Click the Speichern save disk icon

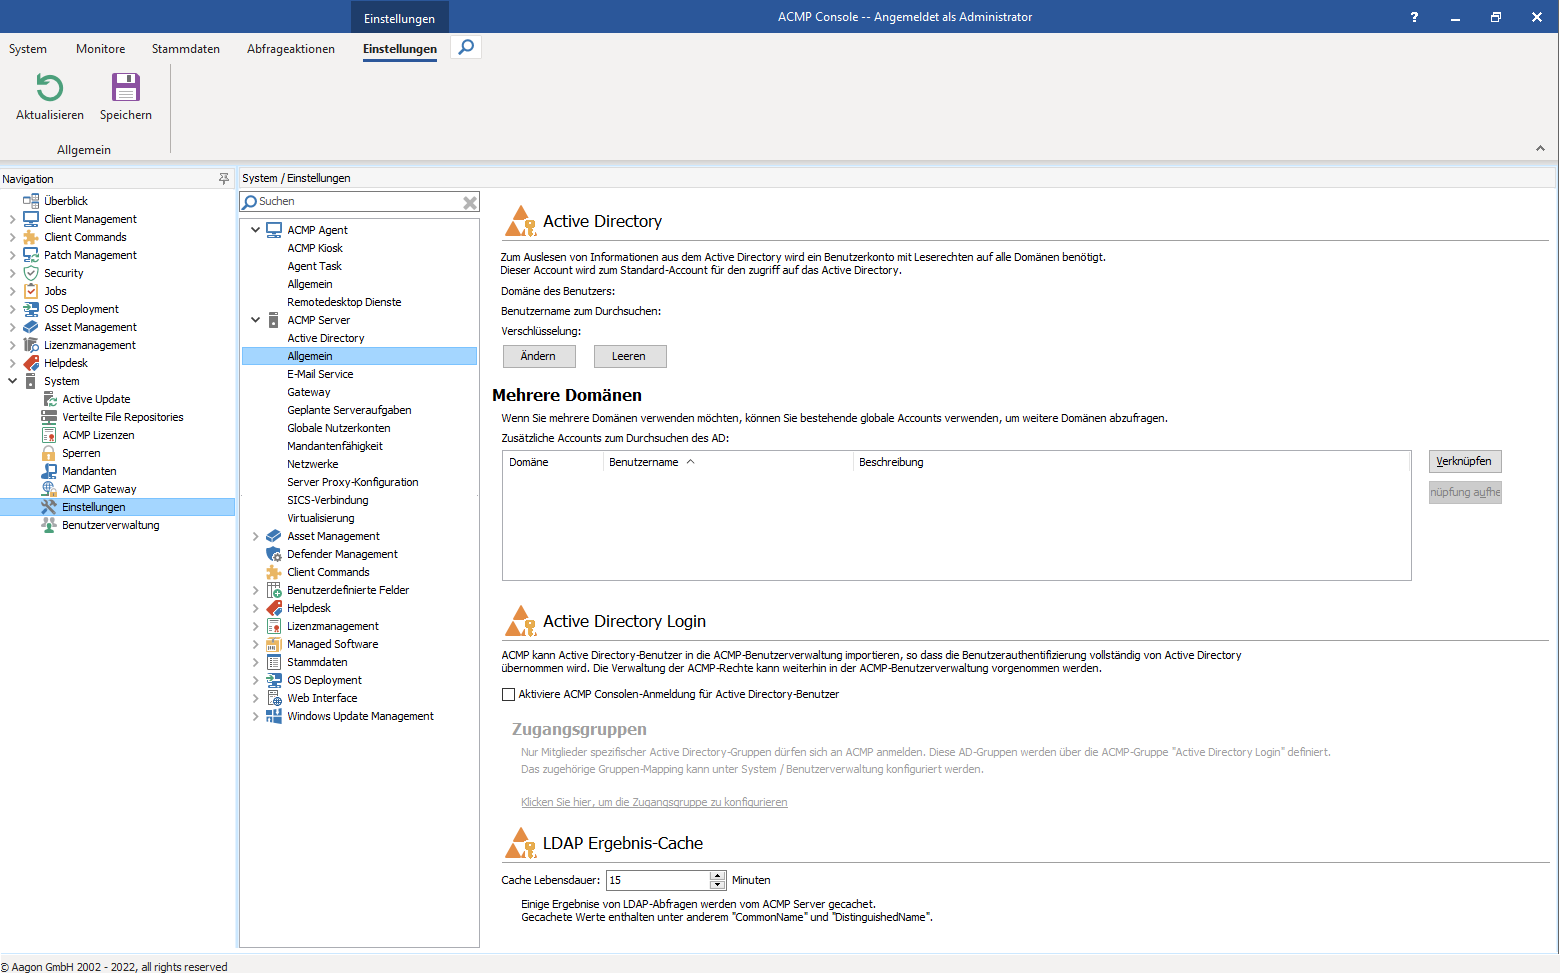click(x=126, y=88)
